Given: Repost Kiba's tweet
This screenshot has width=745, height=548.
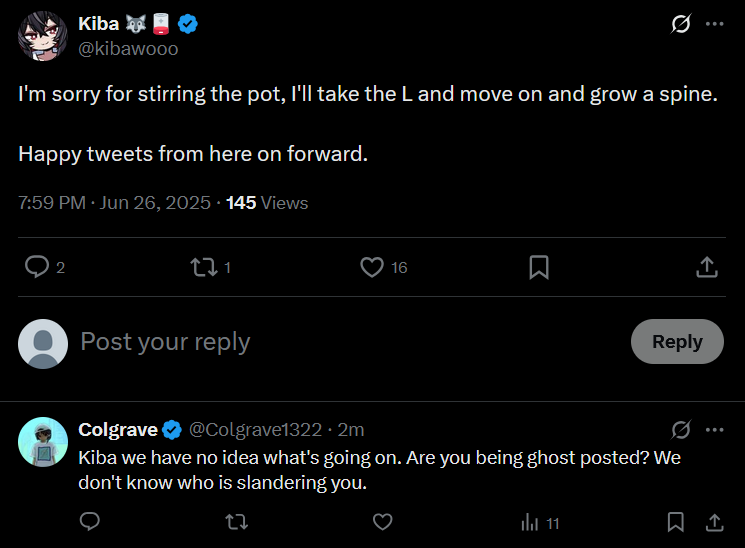Looking at the screenshot, I should 202,267.
